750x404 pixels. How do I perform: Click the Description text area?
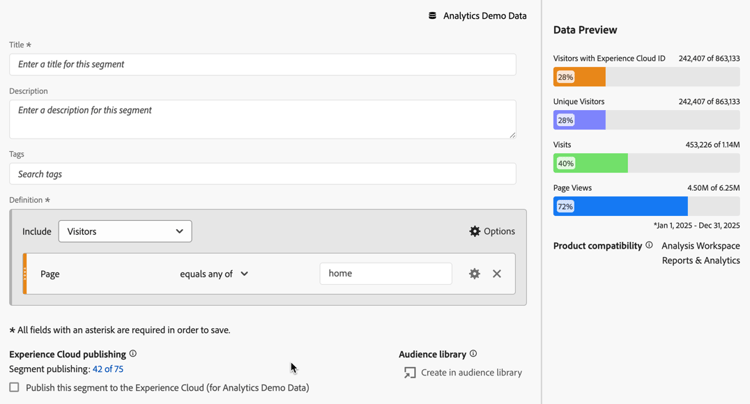(x=262, y=119)
